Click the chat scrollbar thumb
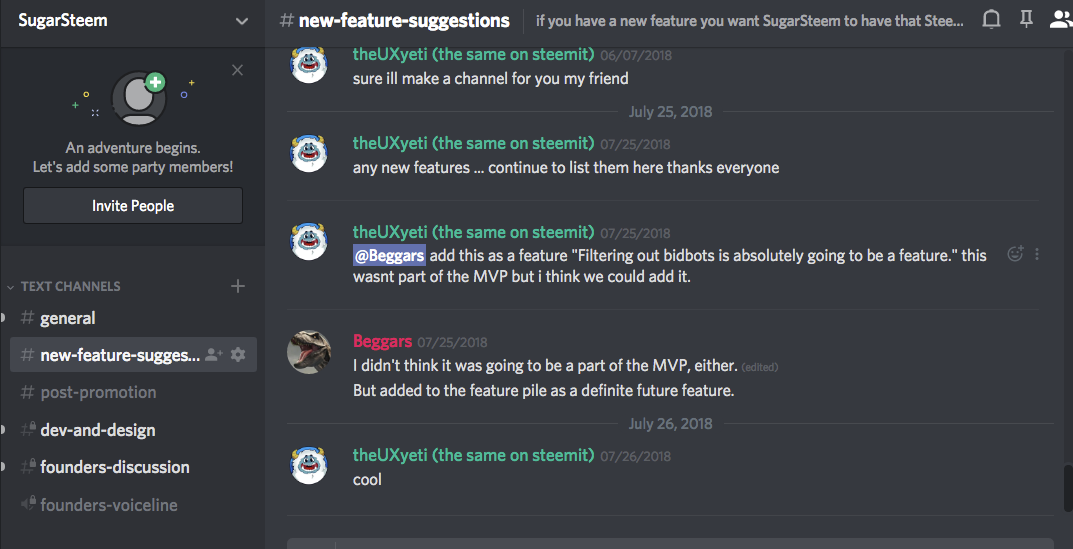The width and height of the screenshot is (1073, 549). [1068, 488]
